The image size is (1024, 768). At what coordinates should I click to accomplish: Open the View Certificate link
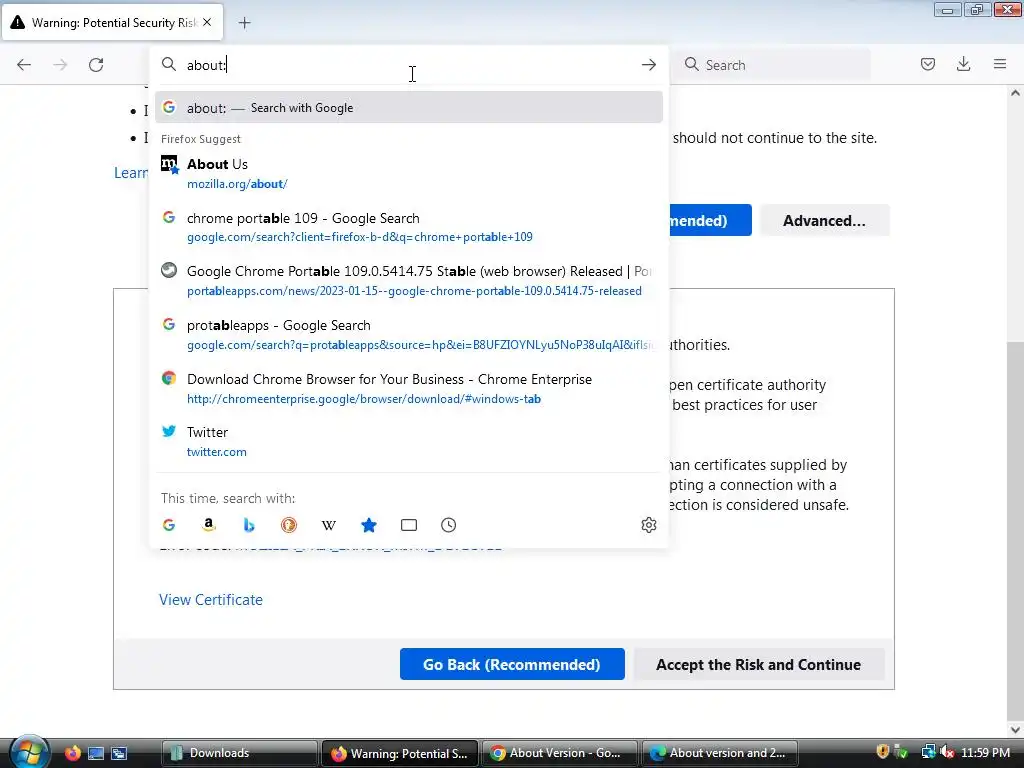pos(211,600)
